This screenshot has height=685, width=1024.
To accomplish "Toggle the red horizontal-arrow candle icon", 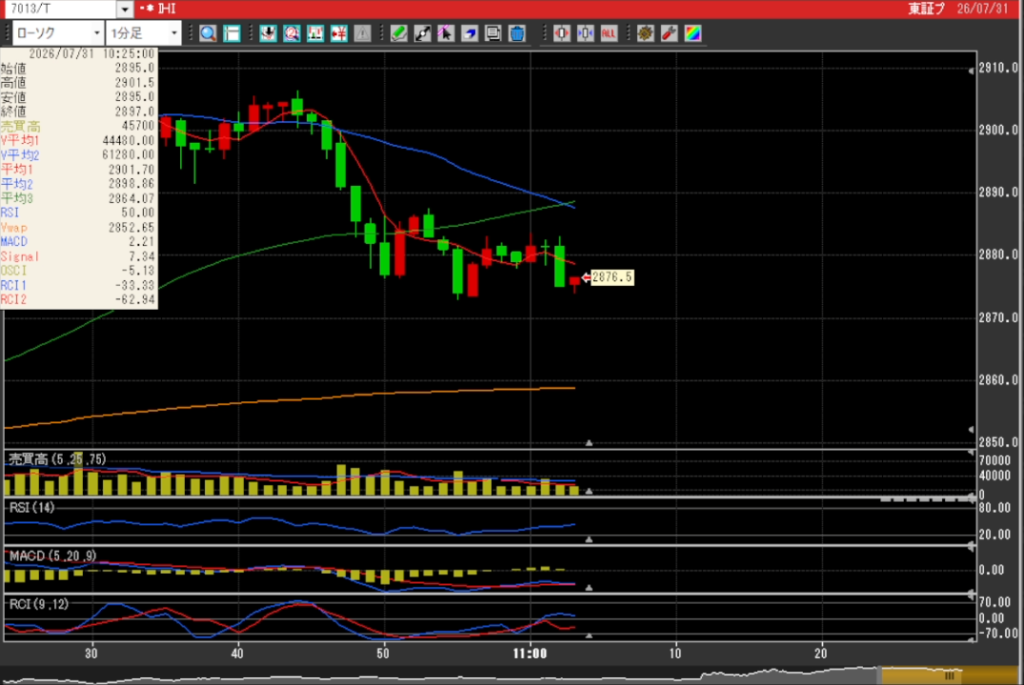I will (x=562, y=33).
